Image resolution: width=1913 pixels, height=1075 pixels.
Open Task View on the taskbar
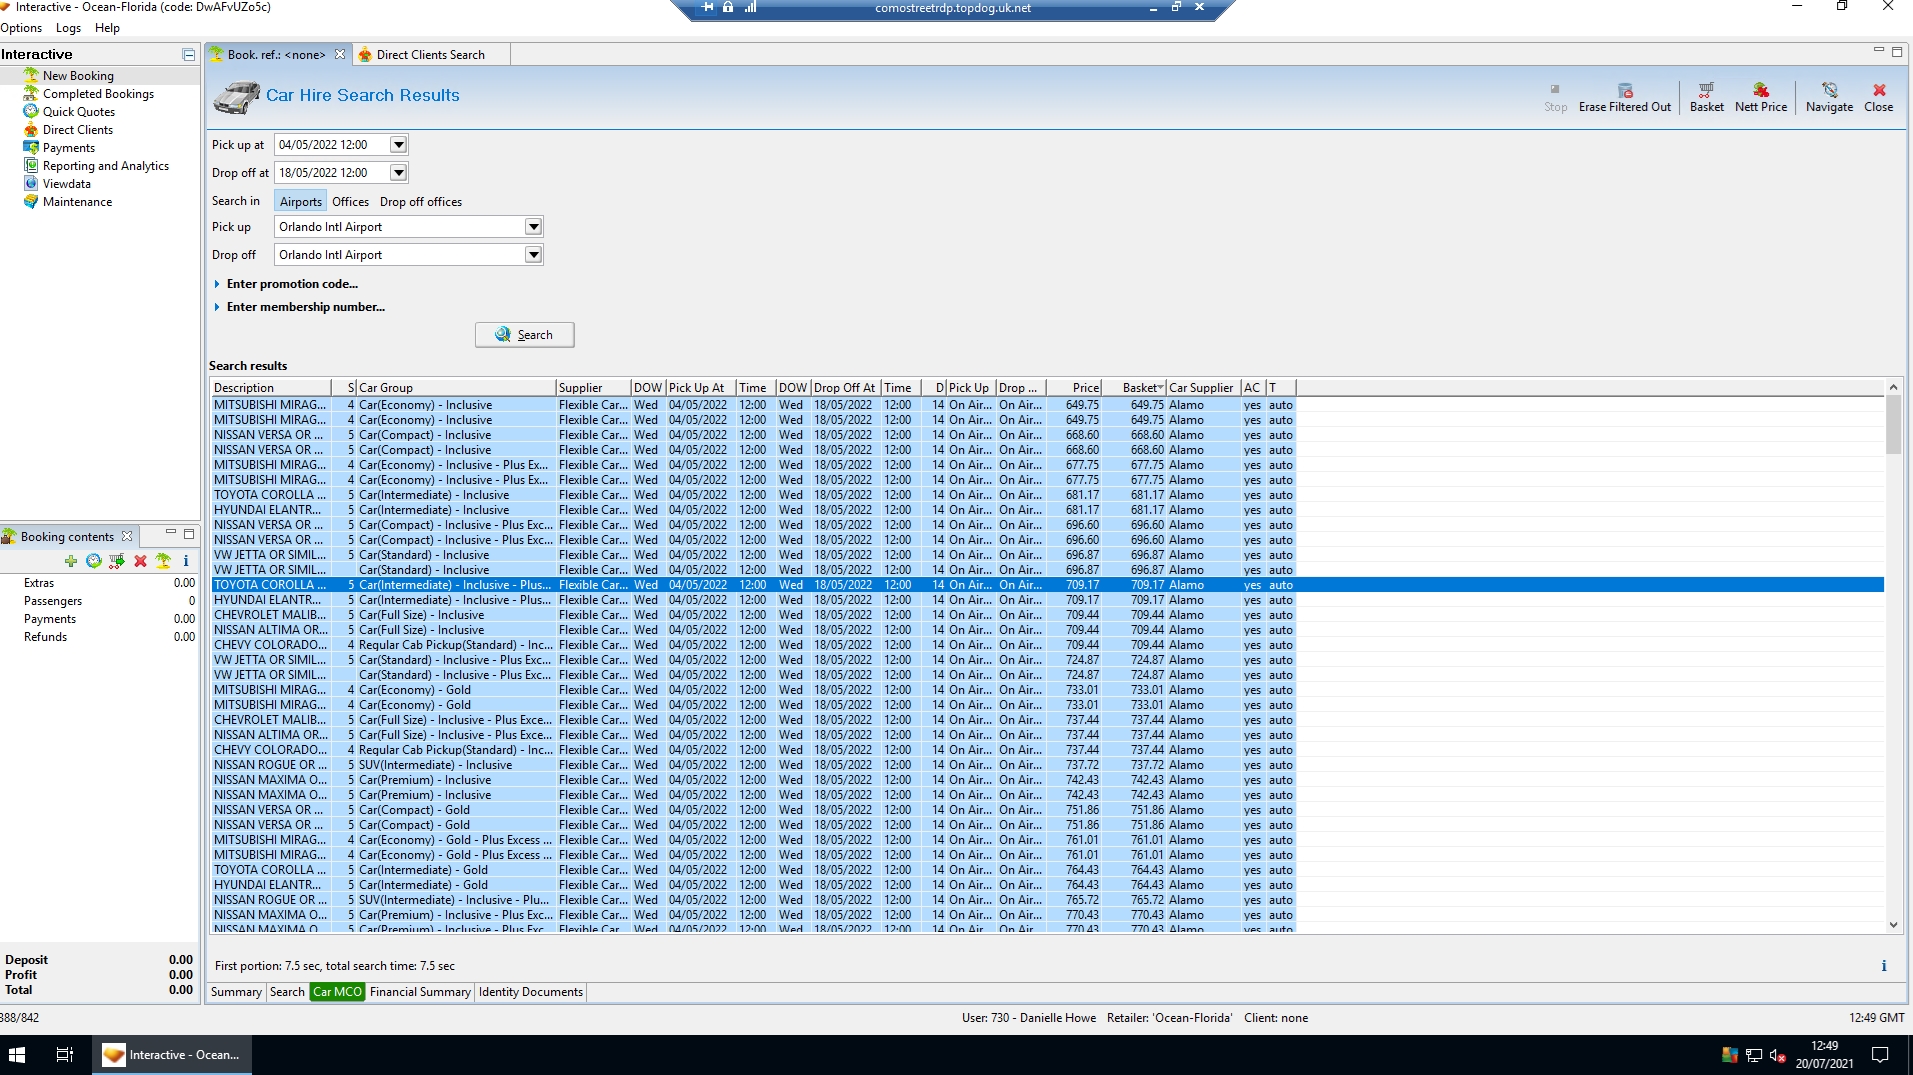coord(65,1055)
